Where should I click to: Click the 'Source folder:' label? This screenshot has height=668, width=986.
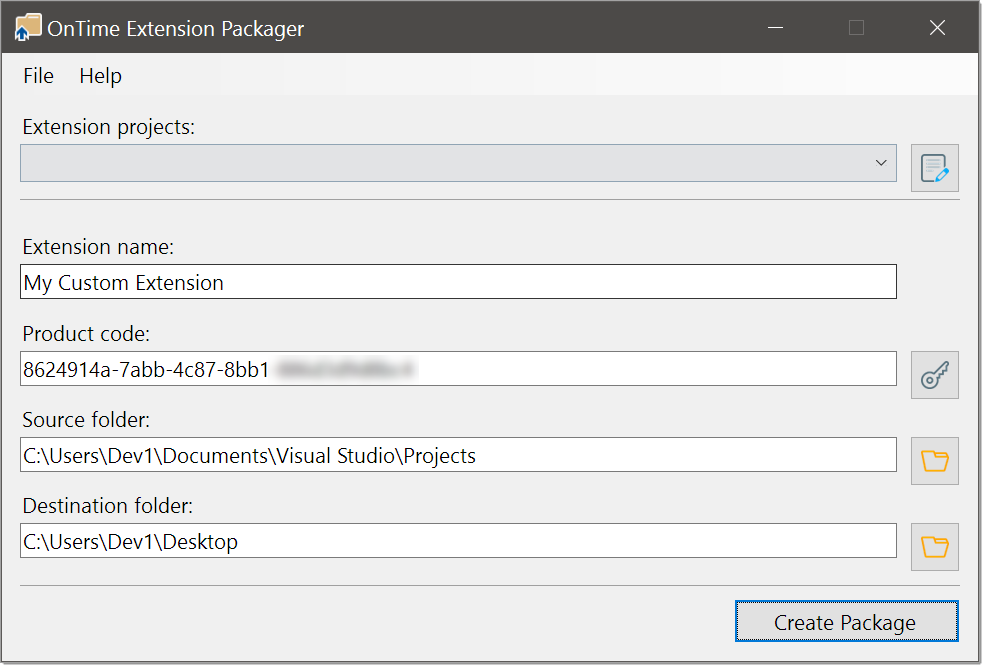(87, 421)
